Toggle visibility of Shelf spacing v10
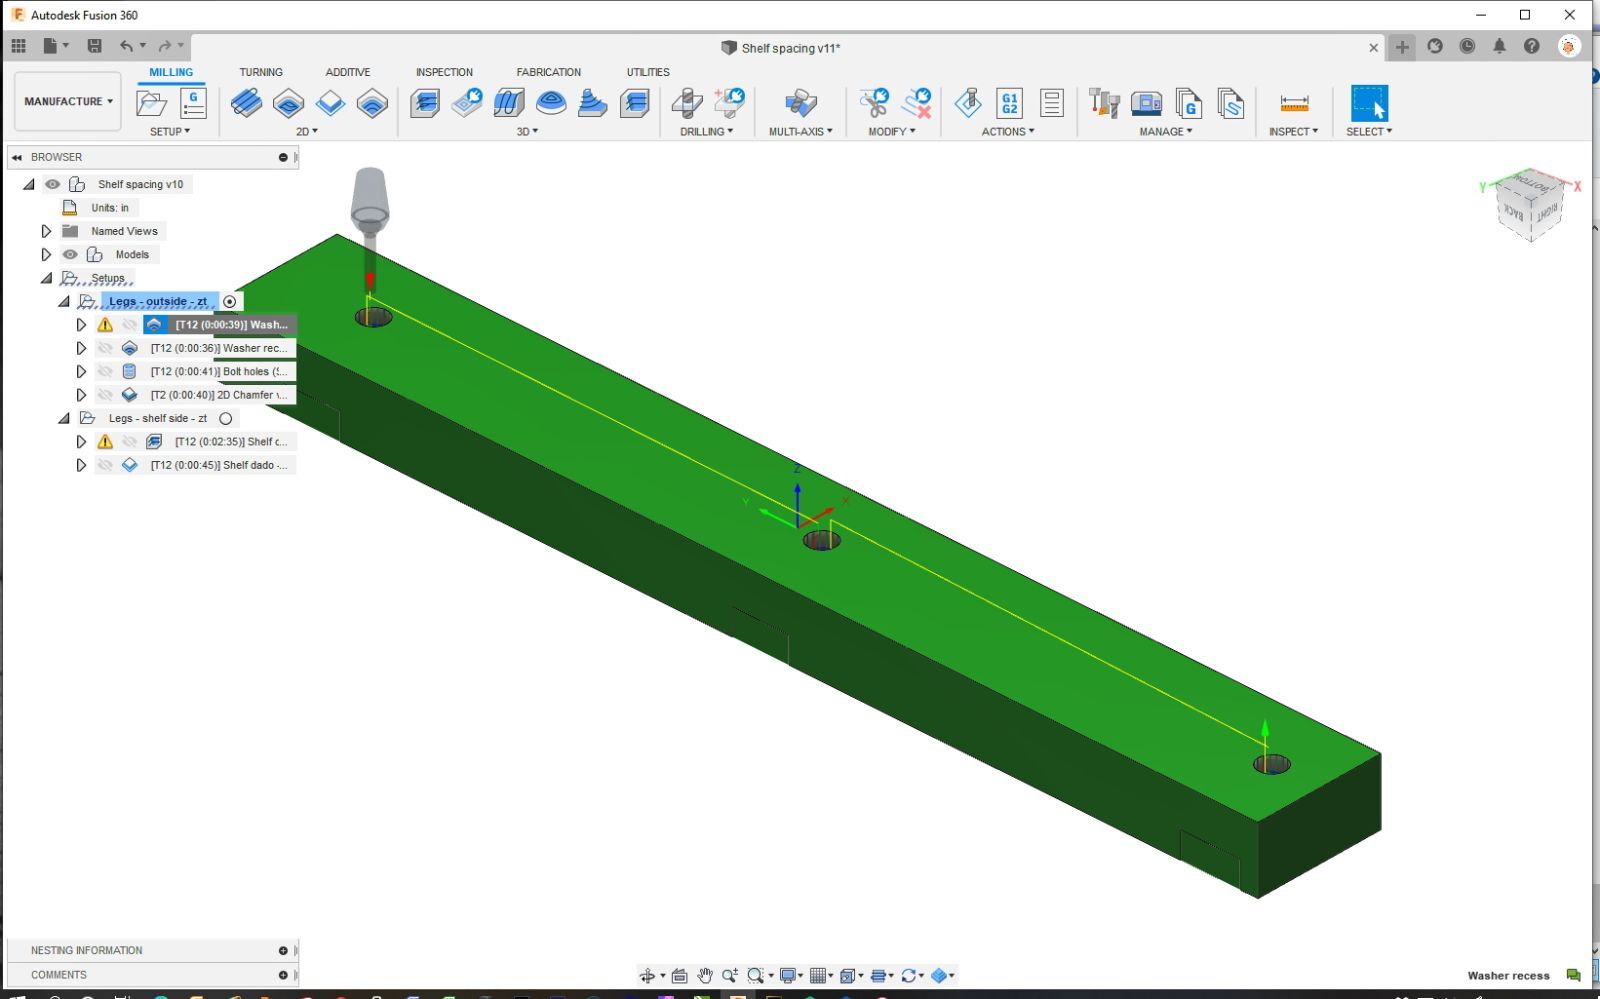 point(52,184)
